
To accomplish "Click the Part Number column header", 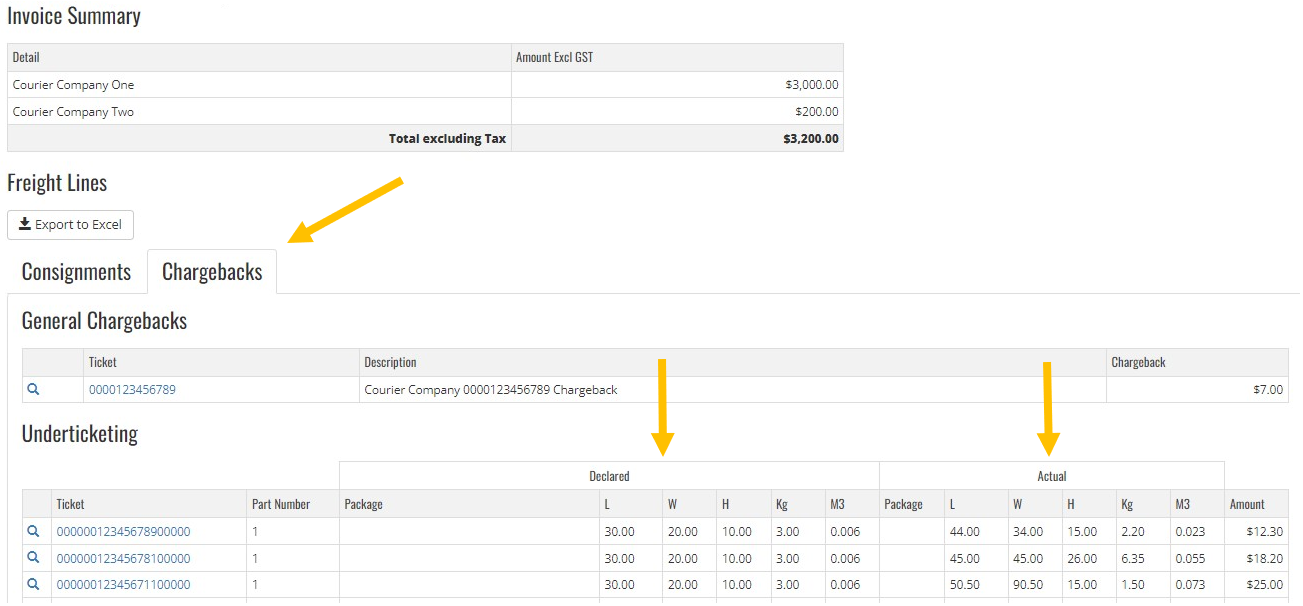I will pos(281,504).
